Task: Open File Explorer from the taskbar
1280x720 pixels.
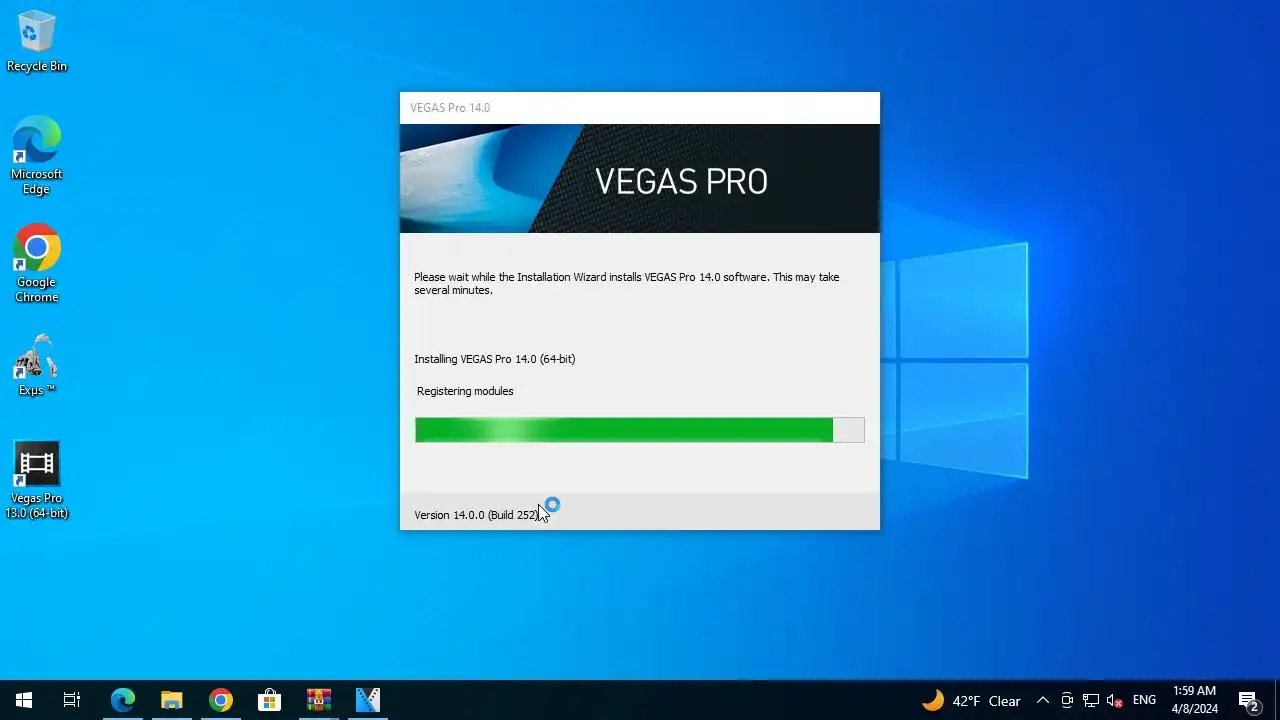Action: (172, 700)
